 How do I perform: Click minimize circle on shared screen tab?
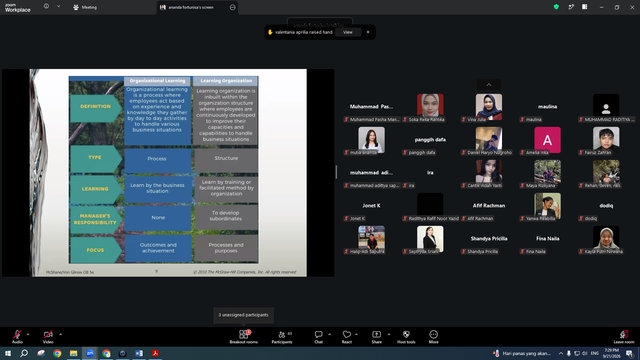(232, 7)
